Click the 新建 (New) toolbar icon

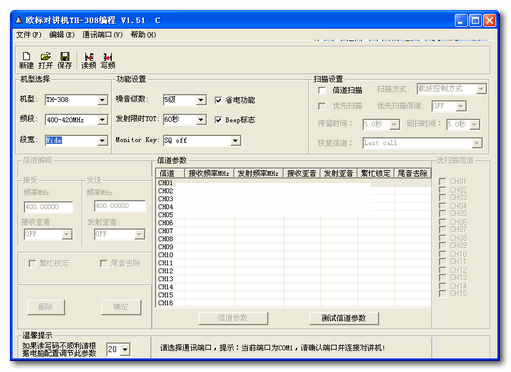26,60
